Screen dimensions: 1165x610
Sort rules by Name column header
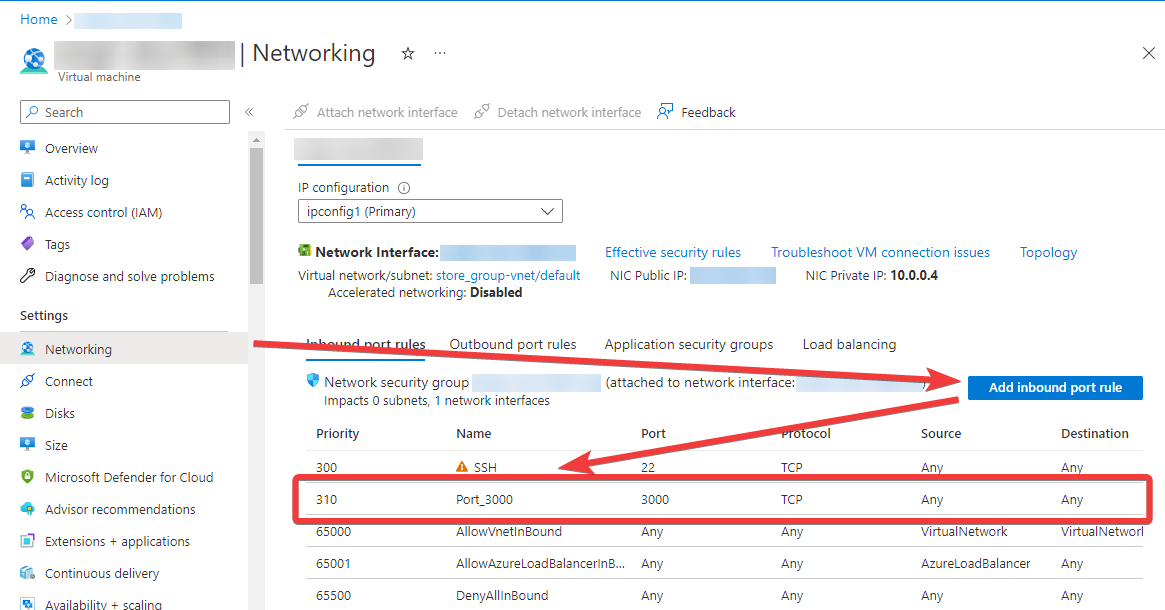[x=473, y=433]
